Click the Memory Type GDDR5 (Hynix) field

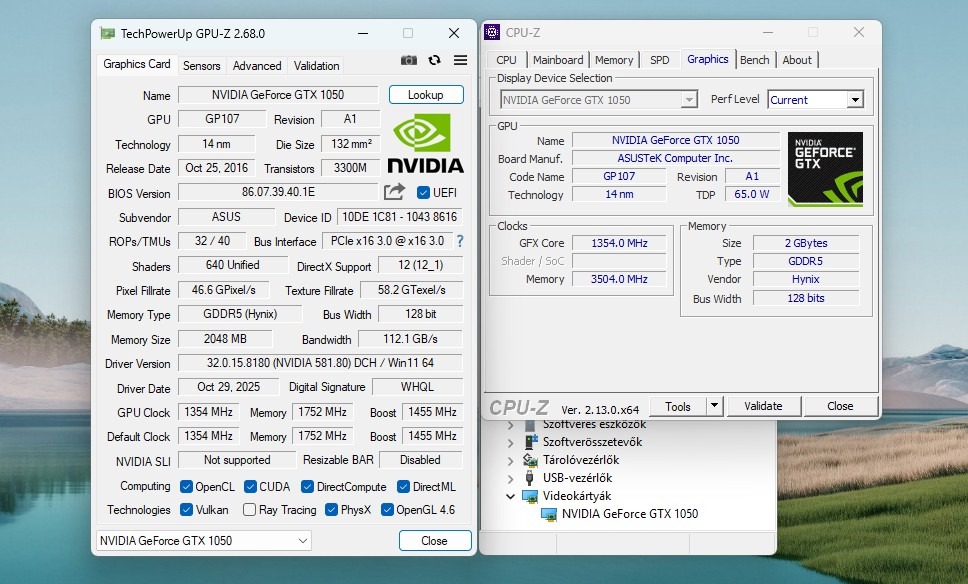click(240, 314)
